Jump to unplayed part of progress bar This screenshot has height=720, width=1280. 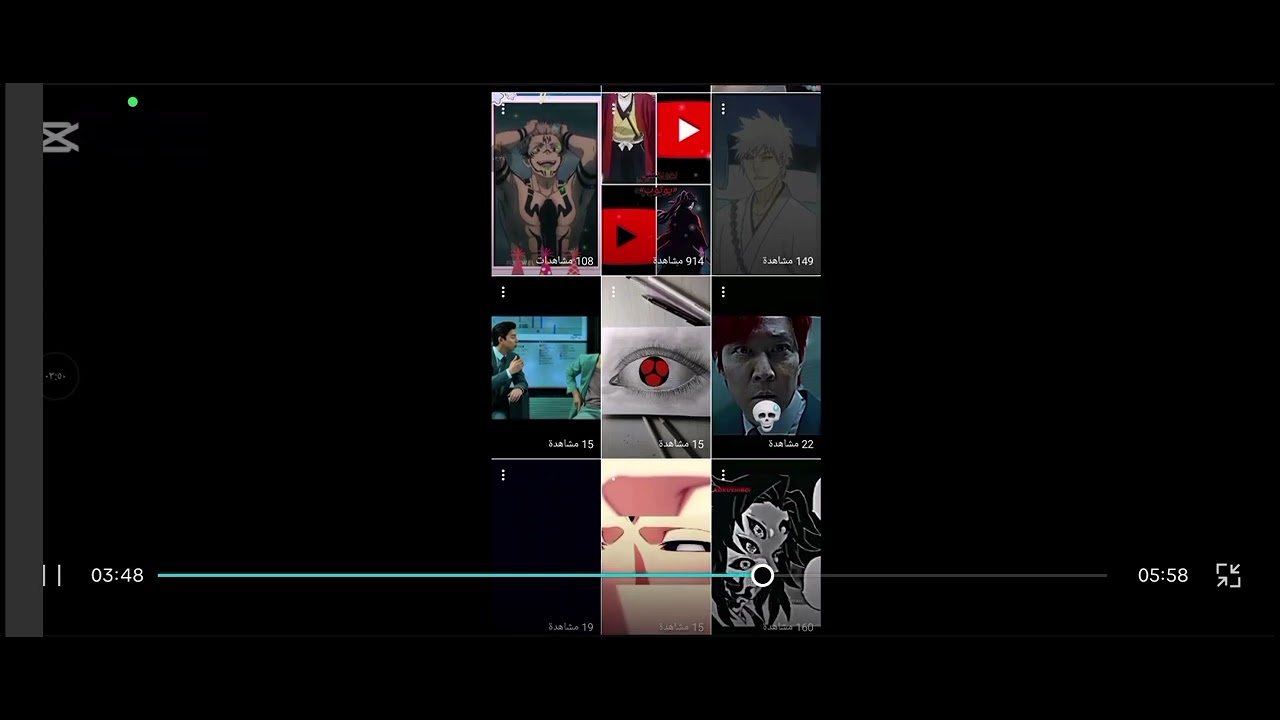tap(940, 575)
